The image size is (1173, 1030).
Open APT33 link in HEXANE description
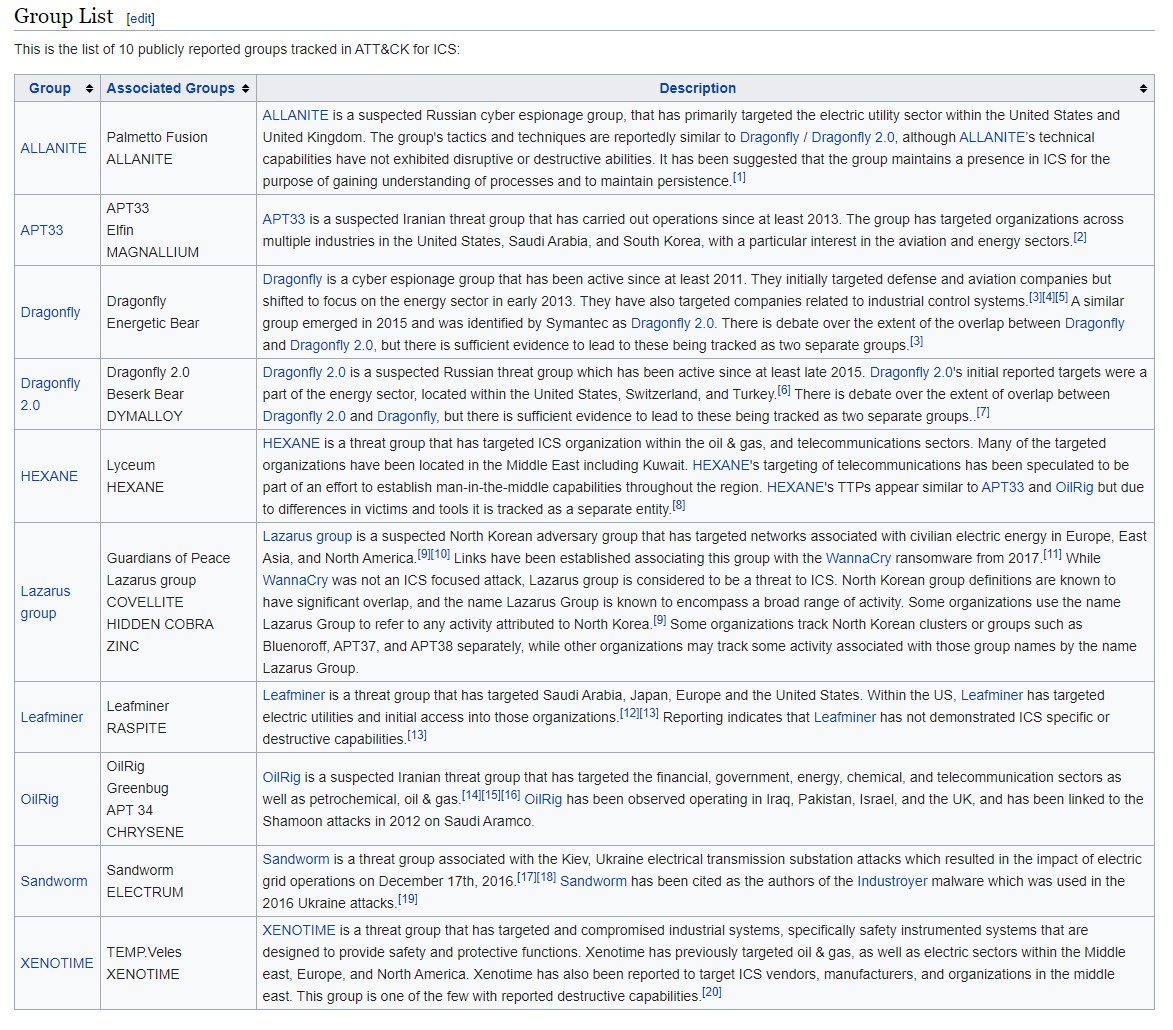pos(1002,488)
